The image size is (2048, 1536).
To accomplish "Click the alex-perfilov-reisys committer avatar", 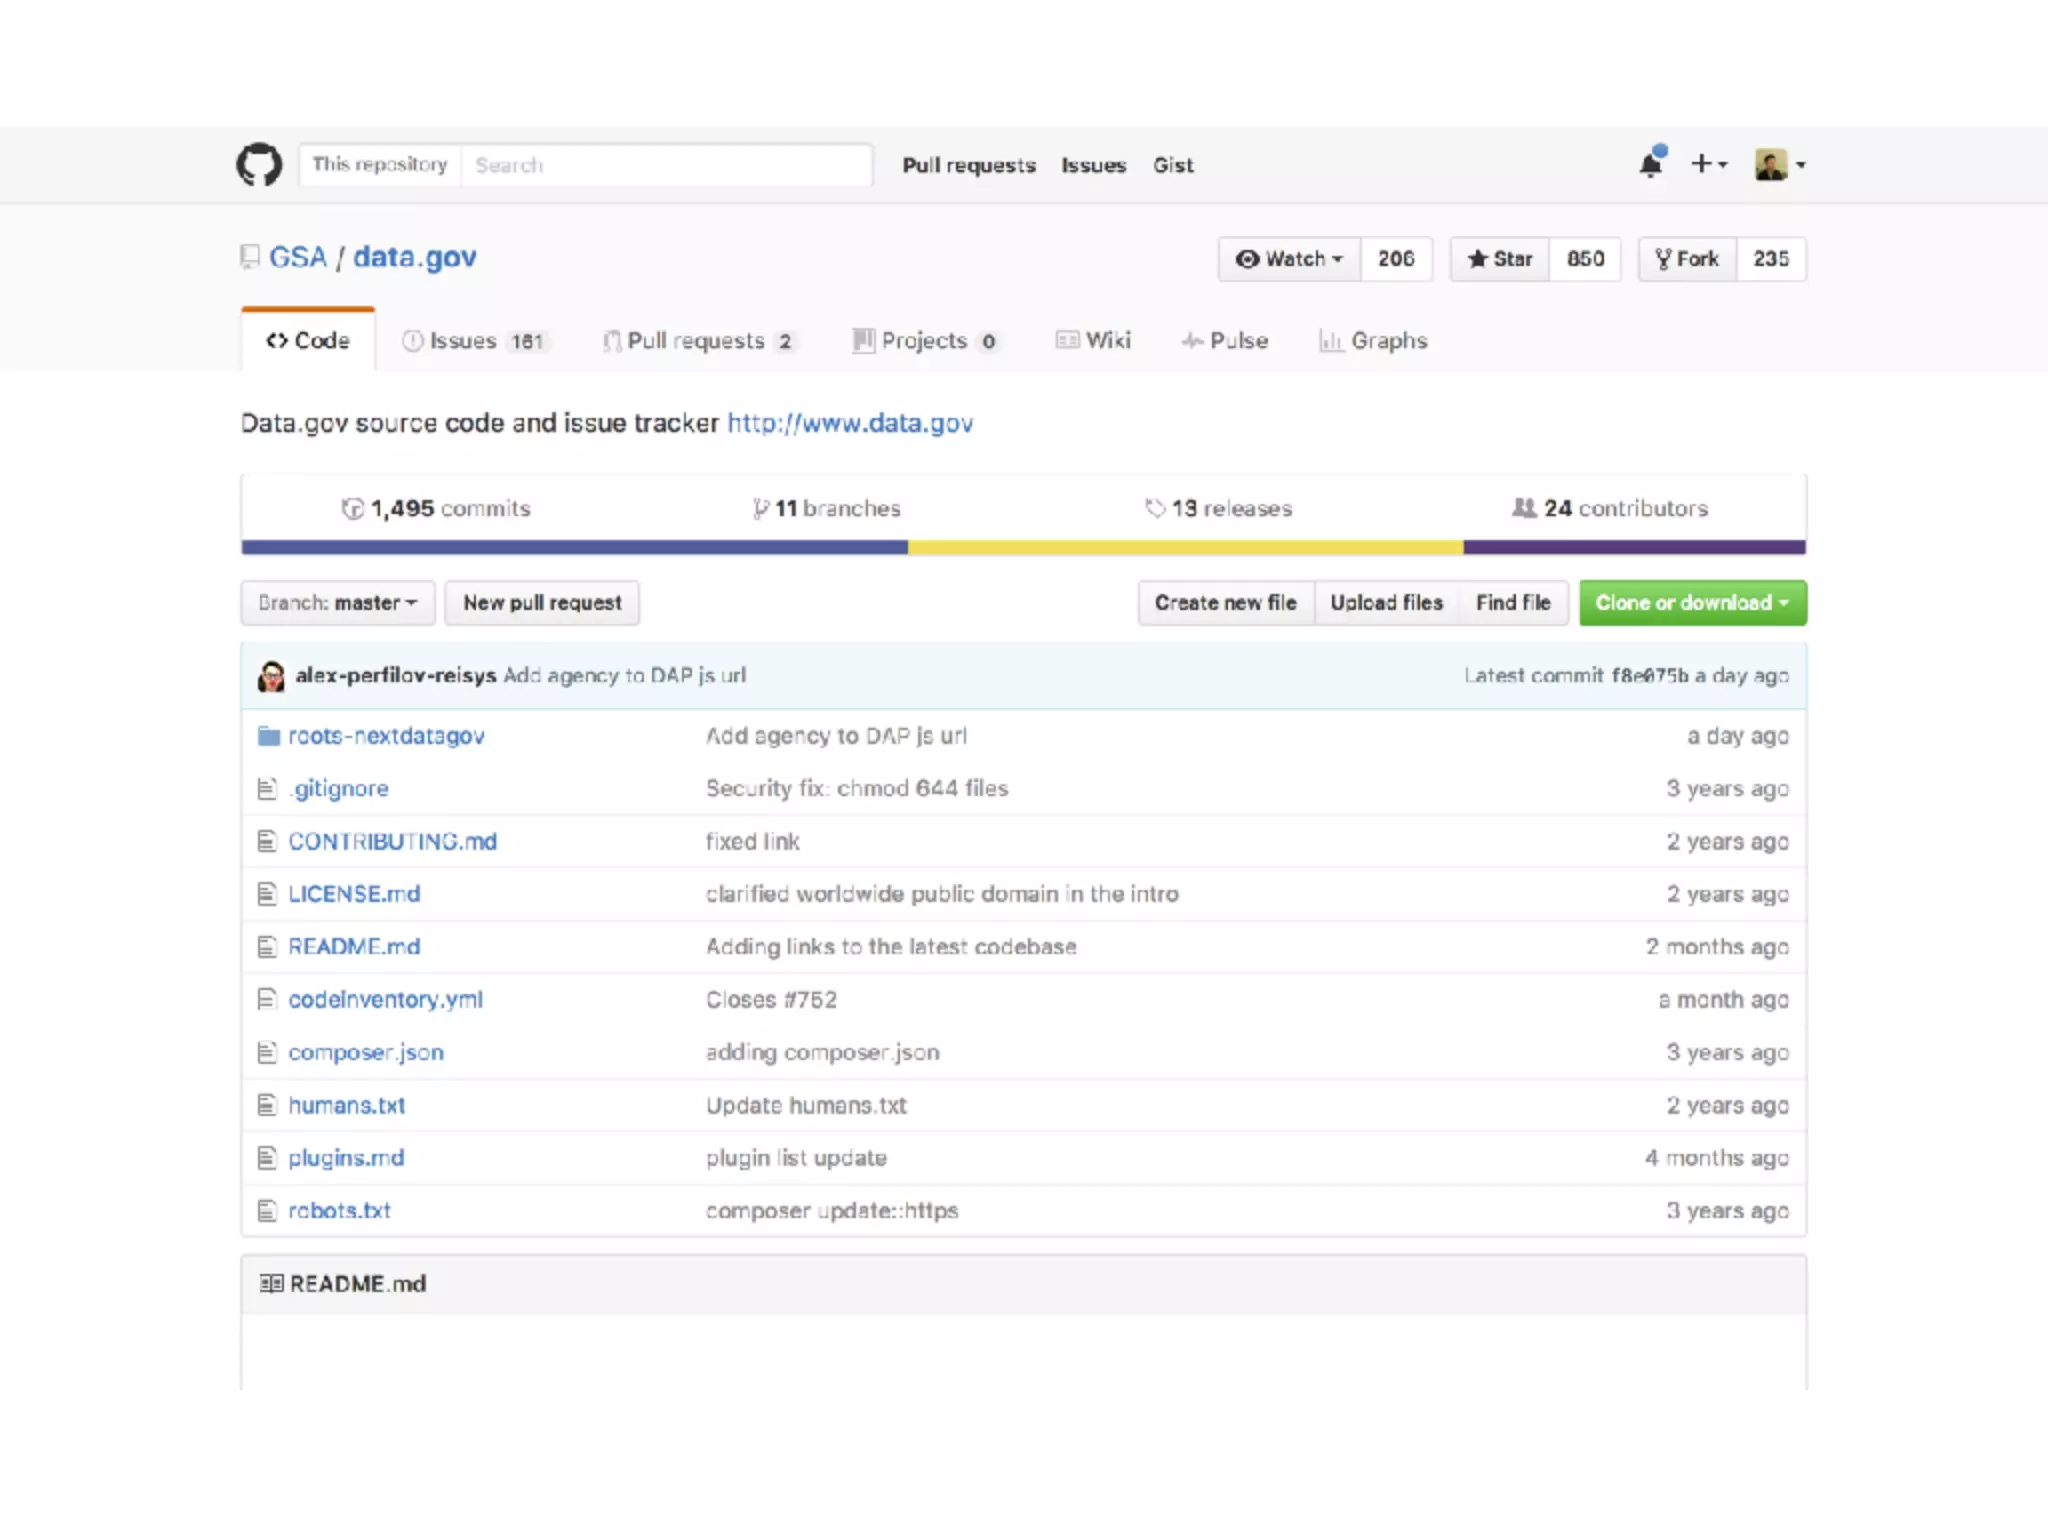I will (271, 676).
